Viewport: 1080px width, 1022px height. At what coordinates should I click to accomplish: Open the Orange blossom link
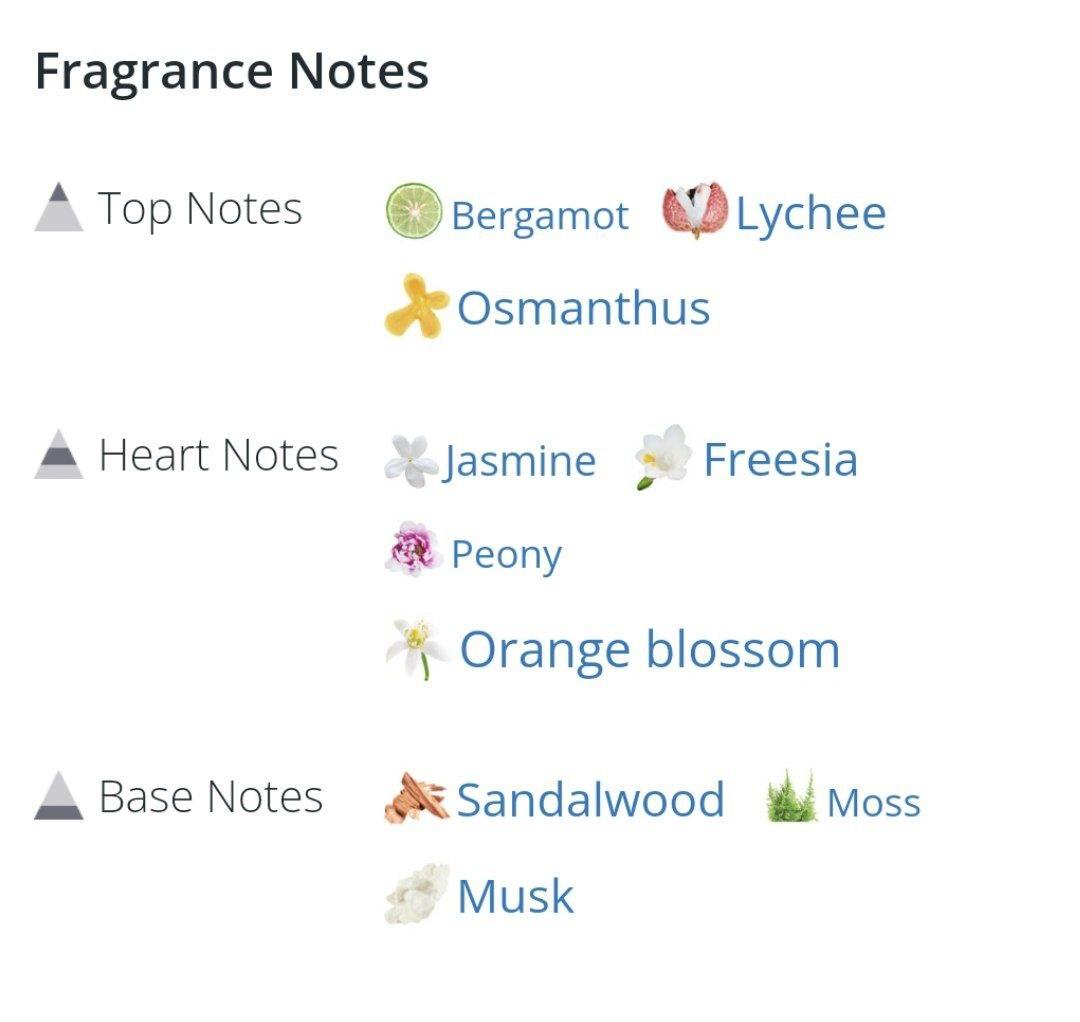tap(649, 650)
